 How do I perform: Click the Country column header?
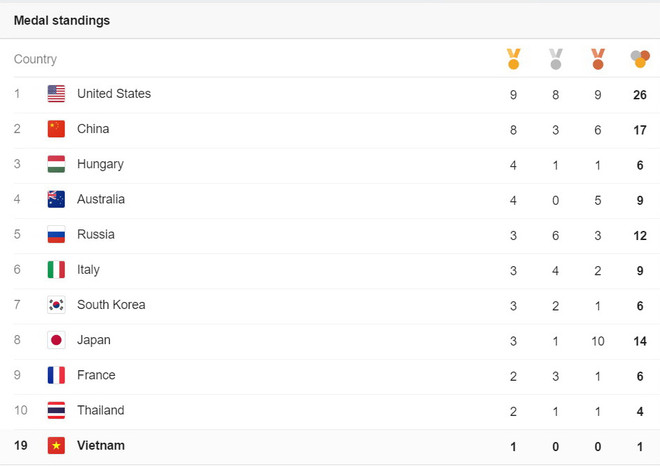[35, 59]
